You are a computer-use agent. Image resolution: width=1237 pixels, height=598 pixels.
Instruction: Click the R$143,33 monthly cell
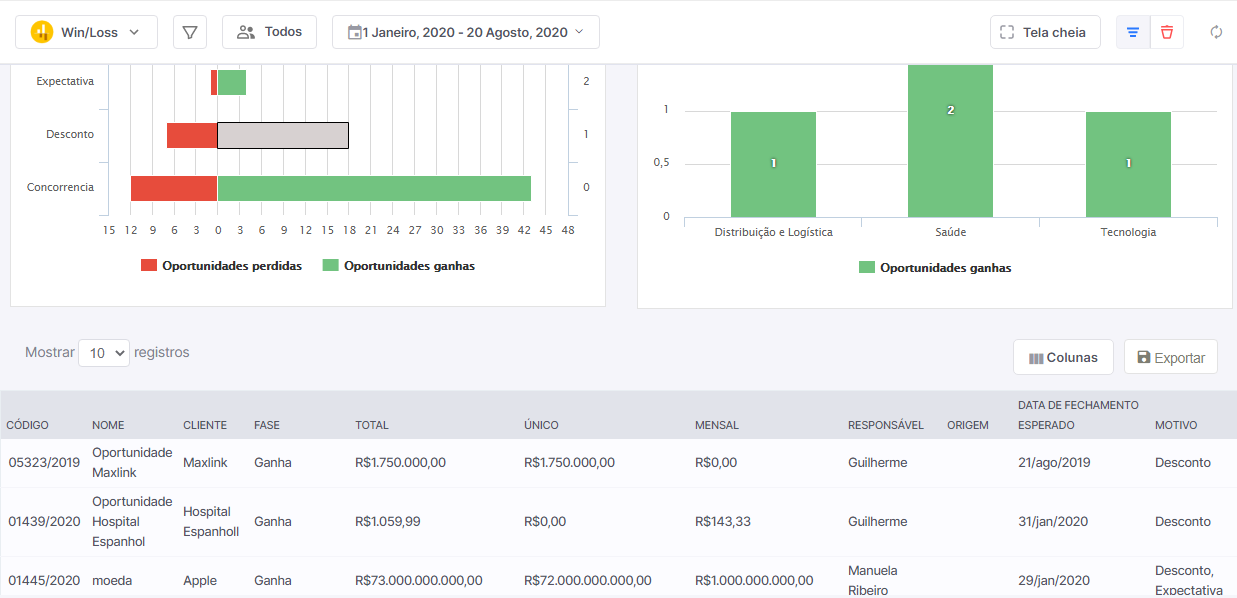723,522
